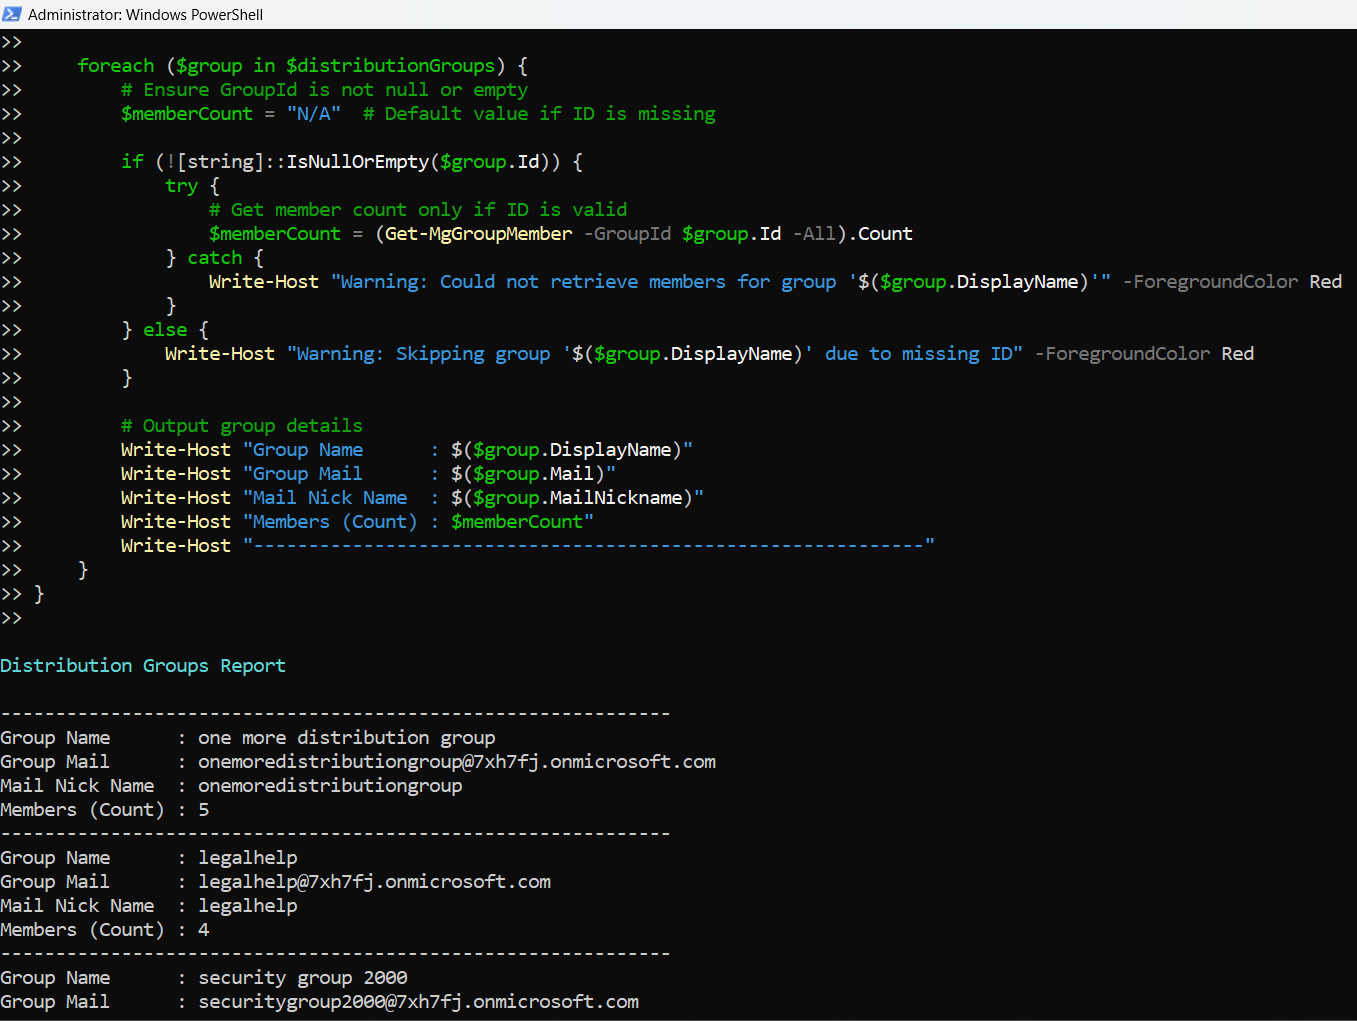Viewport: 1357px width, 1021px height.
Task: Click the 'Get-MgGroupMember' cmdlet
Action: [x=478, y=234]
